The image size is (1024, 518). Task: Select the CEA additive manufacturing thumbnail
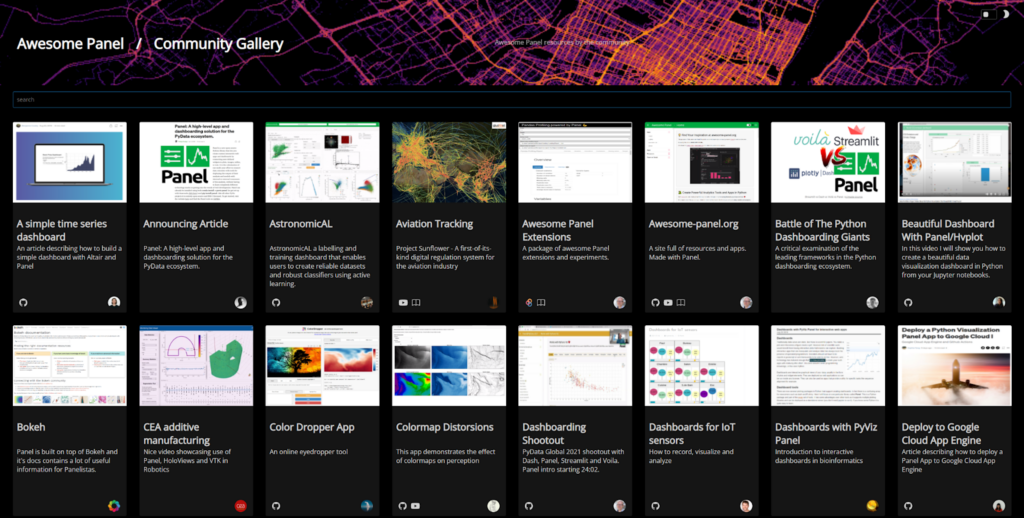click(x=195, y=365)
